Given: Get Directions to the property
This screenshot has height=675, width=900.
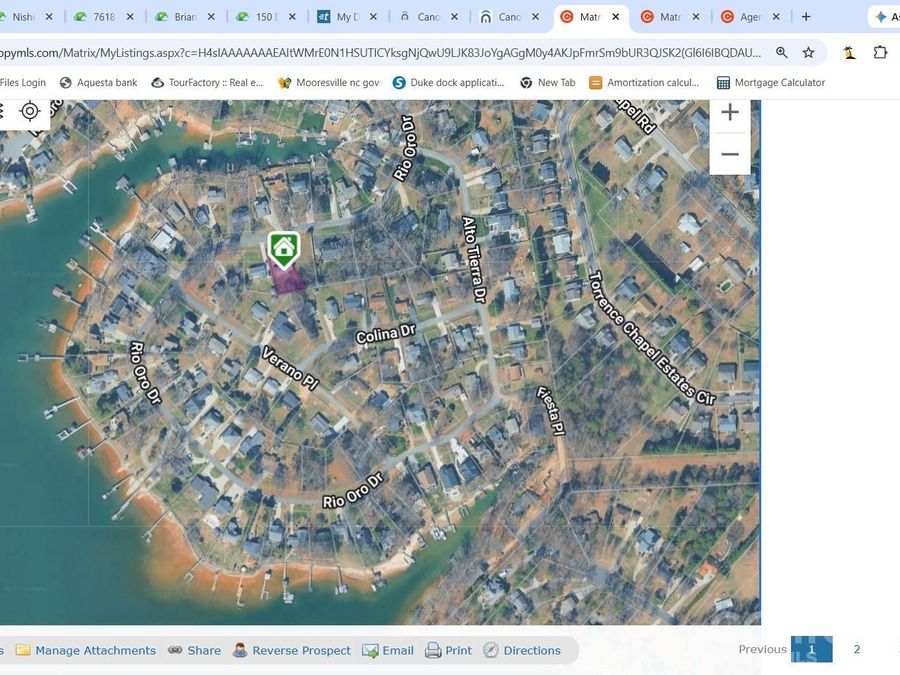Looking at the screenshot, I should [x=522, y=650].
